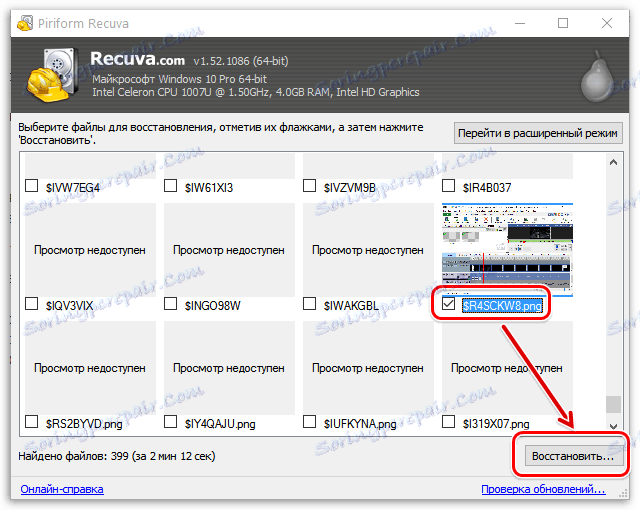Open the Проверка обновлений... link

click(543, 489)
